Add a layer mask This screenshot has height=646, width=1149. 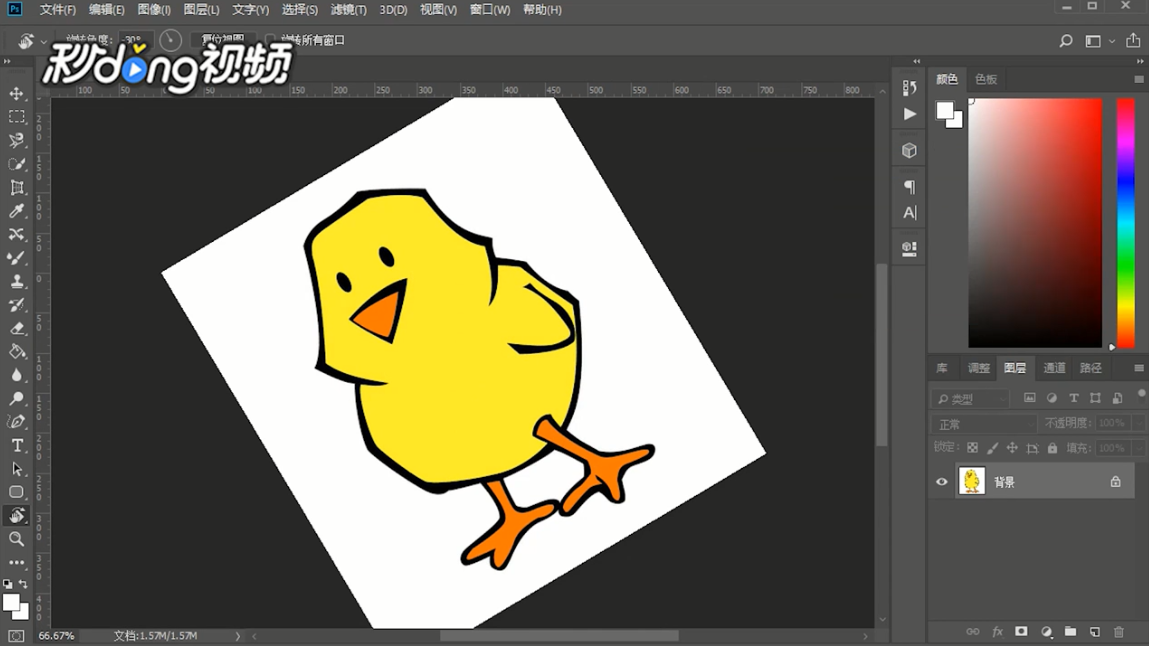point(1021,631)
